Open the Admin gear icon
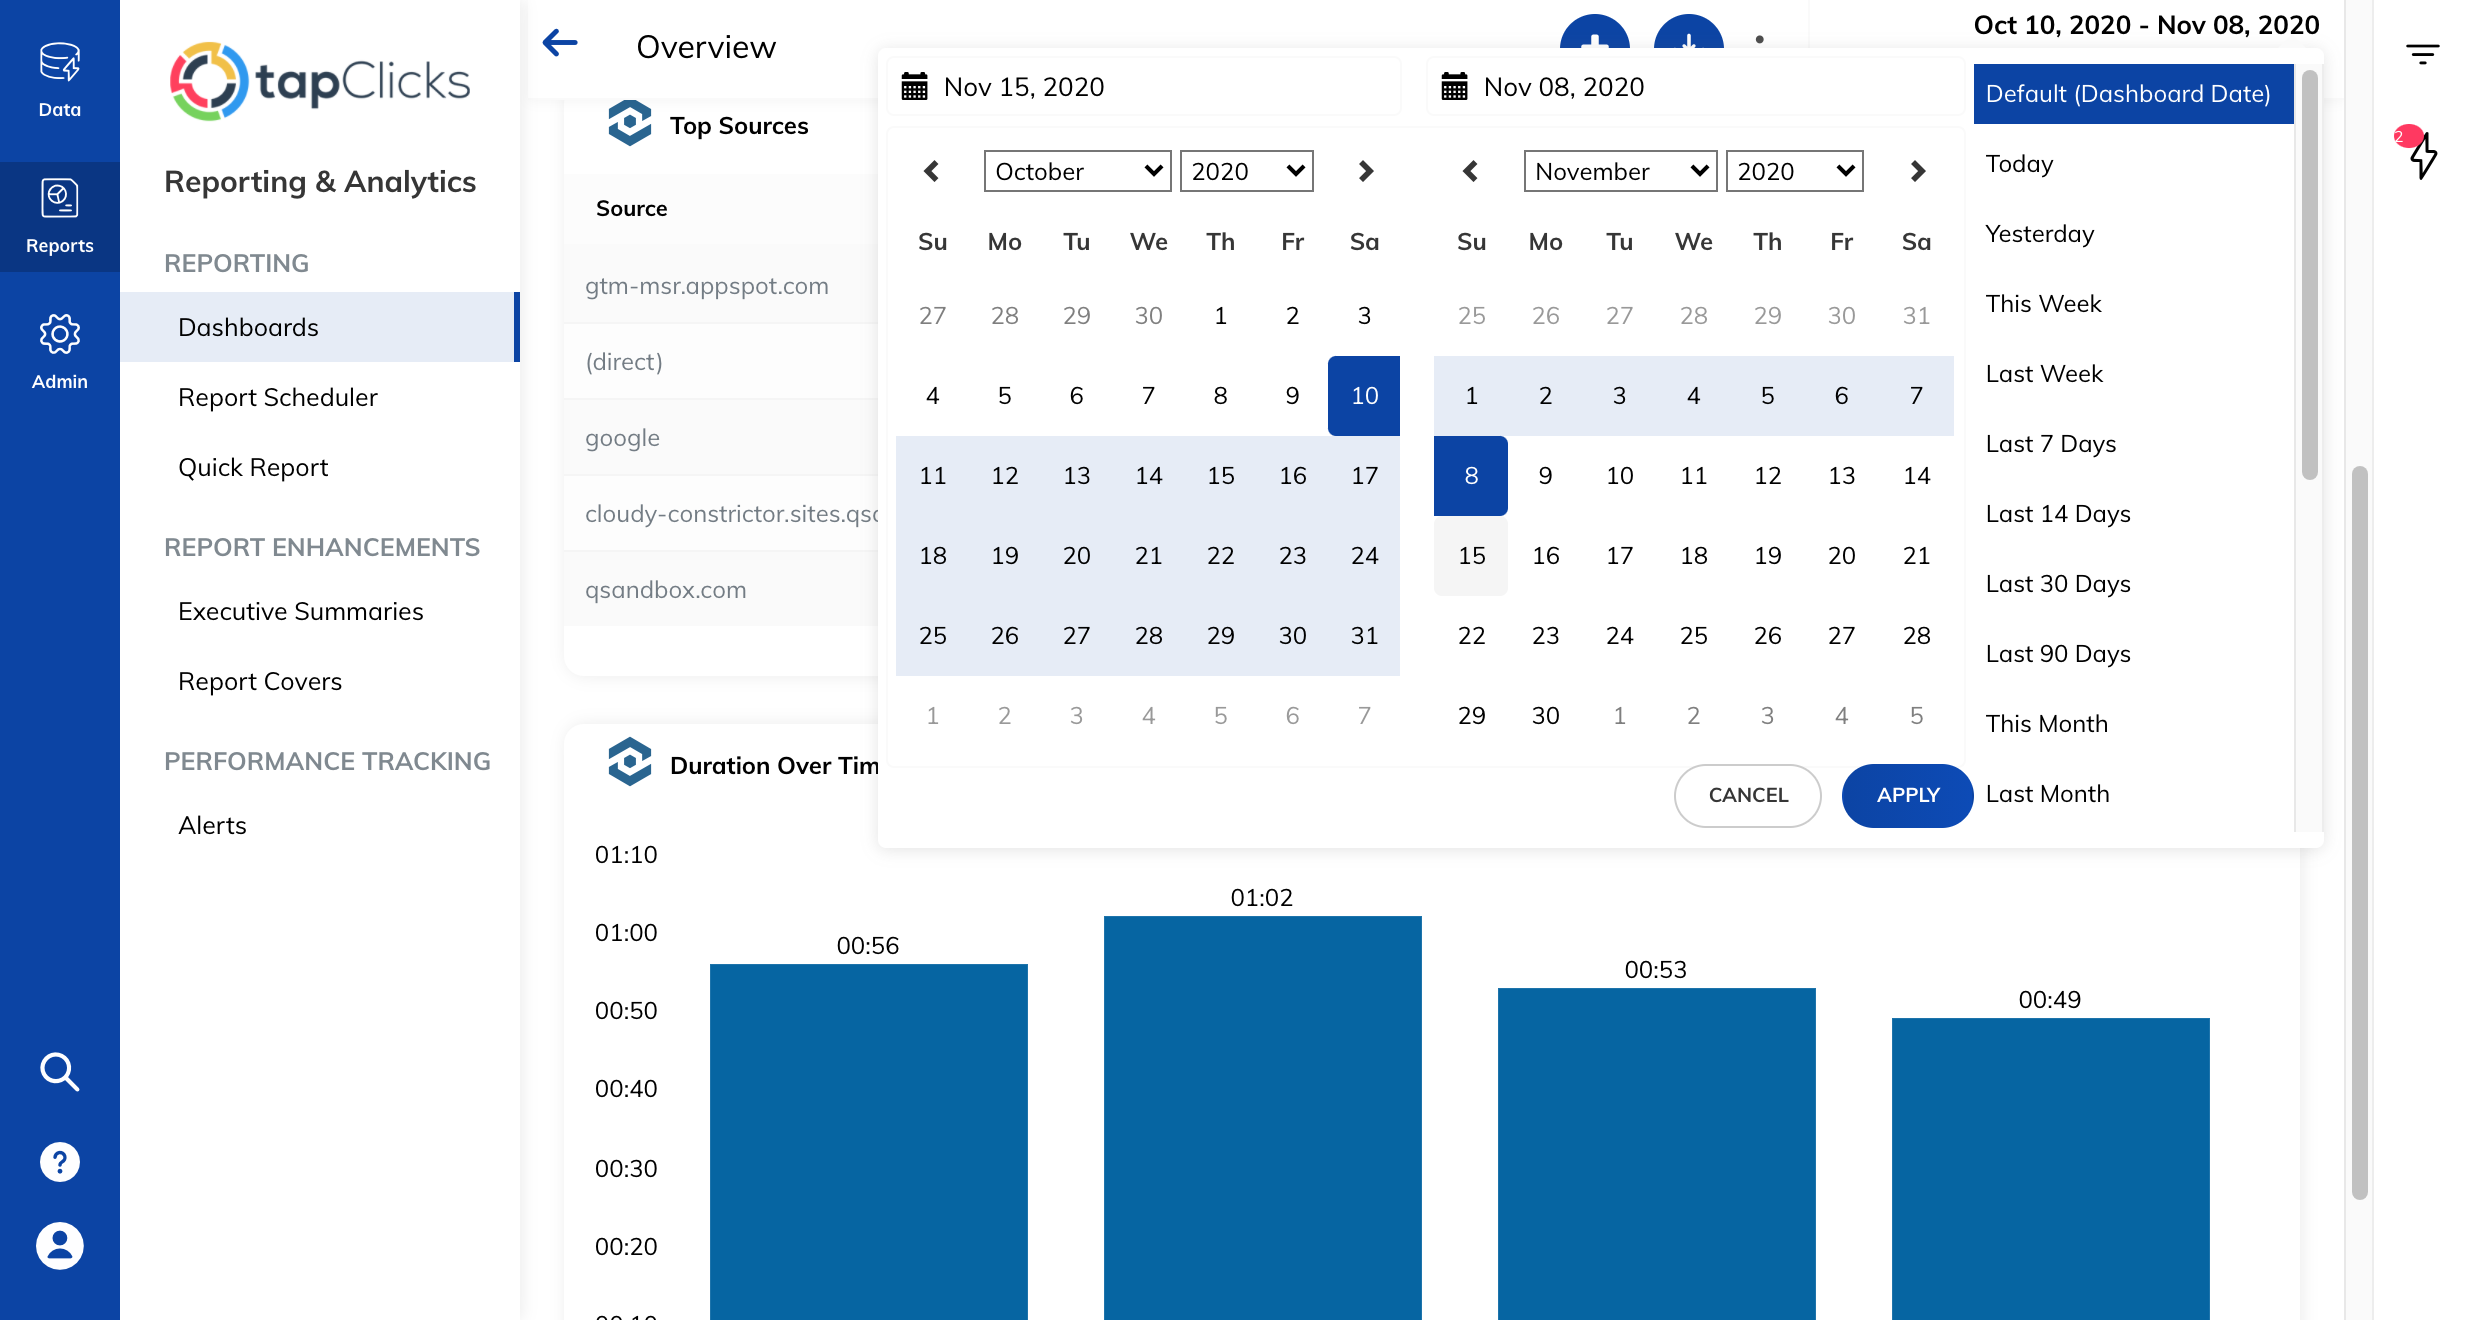 coord(60,334)
